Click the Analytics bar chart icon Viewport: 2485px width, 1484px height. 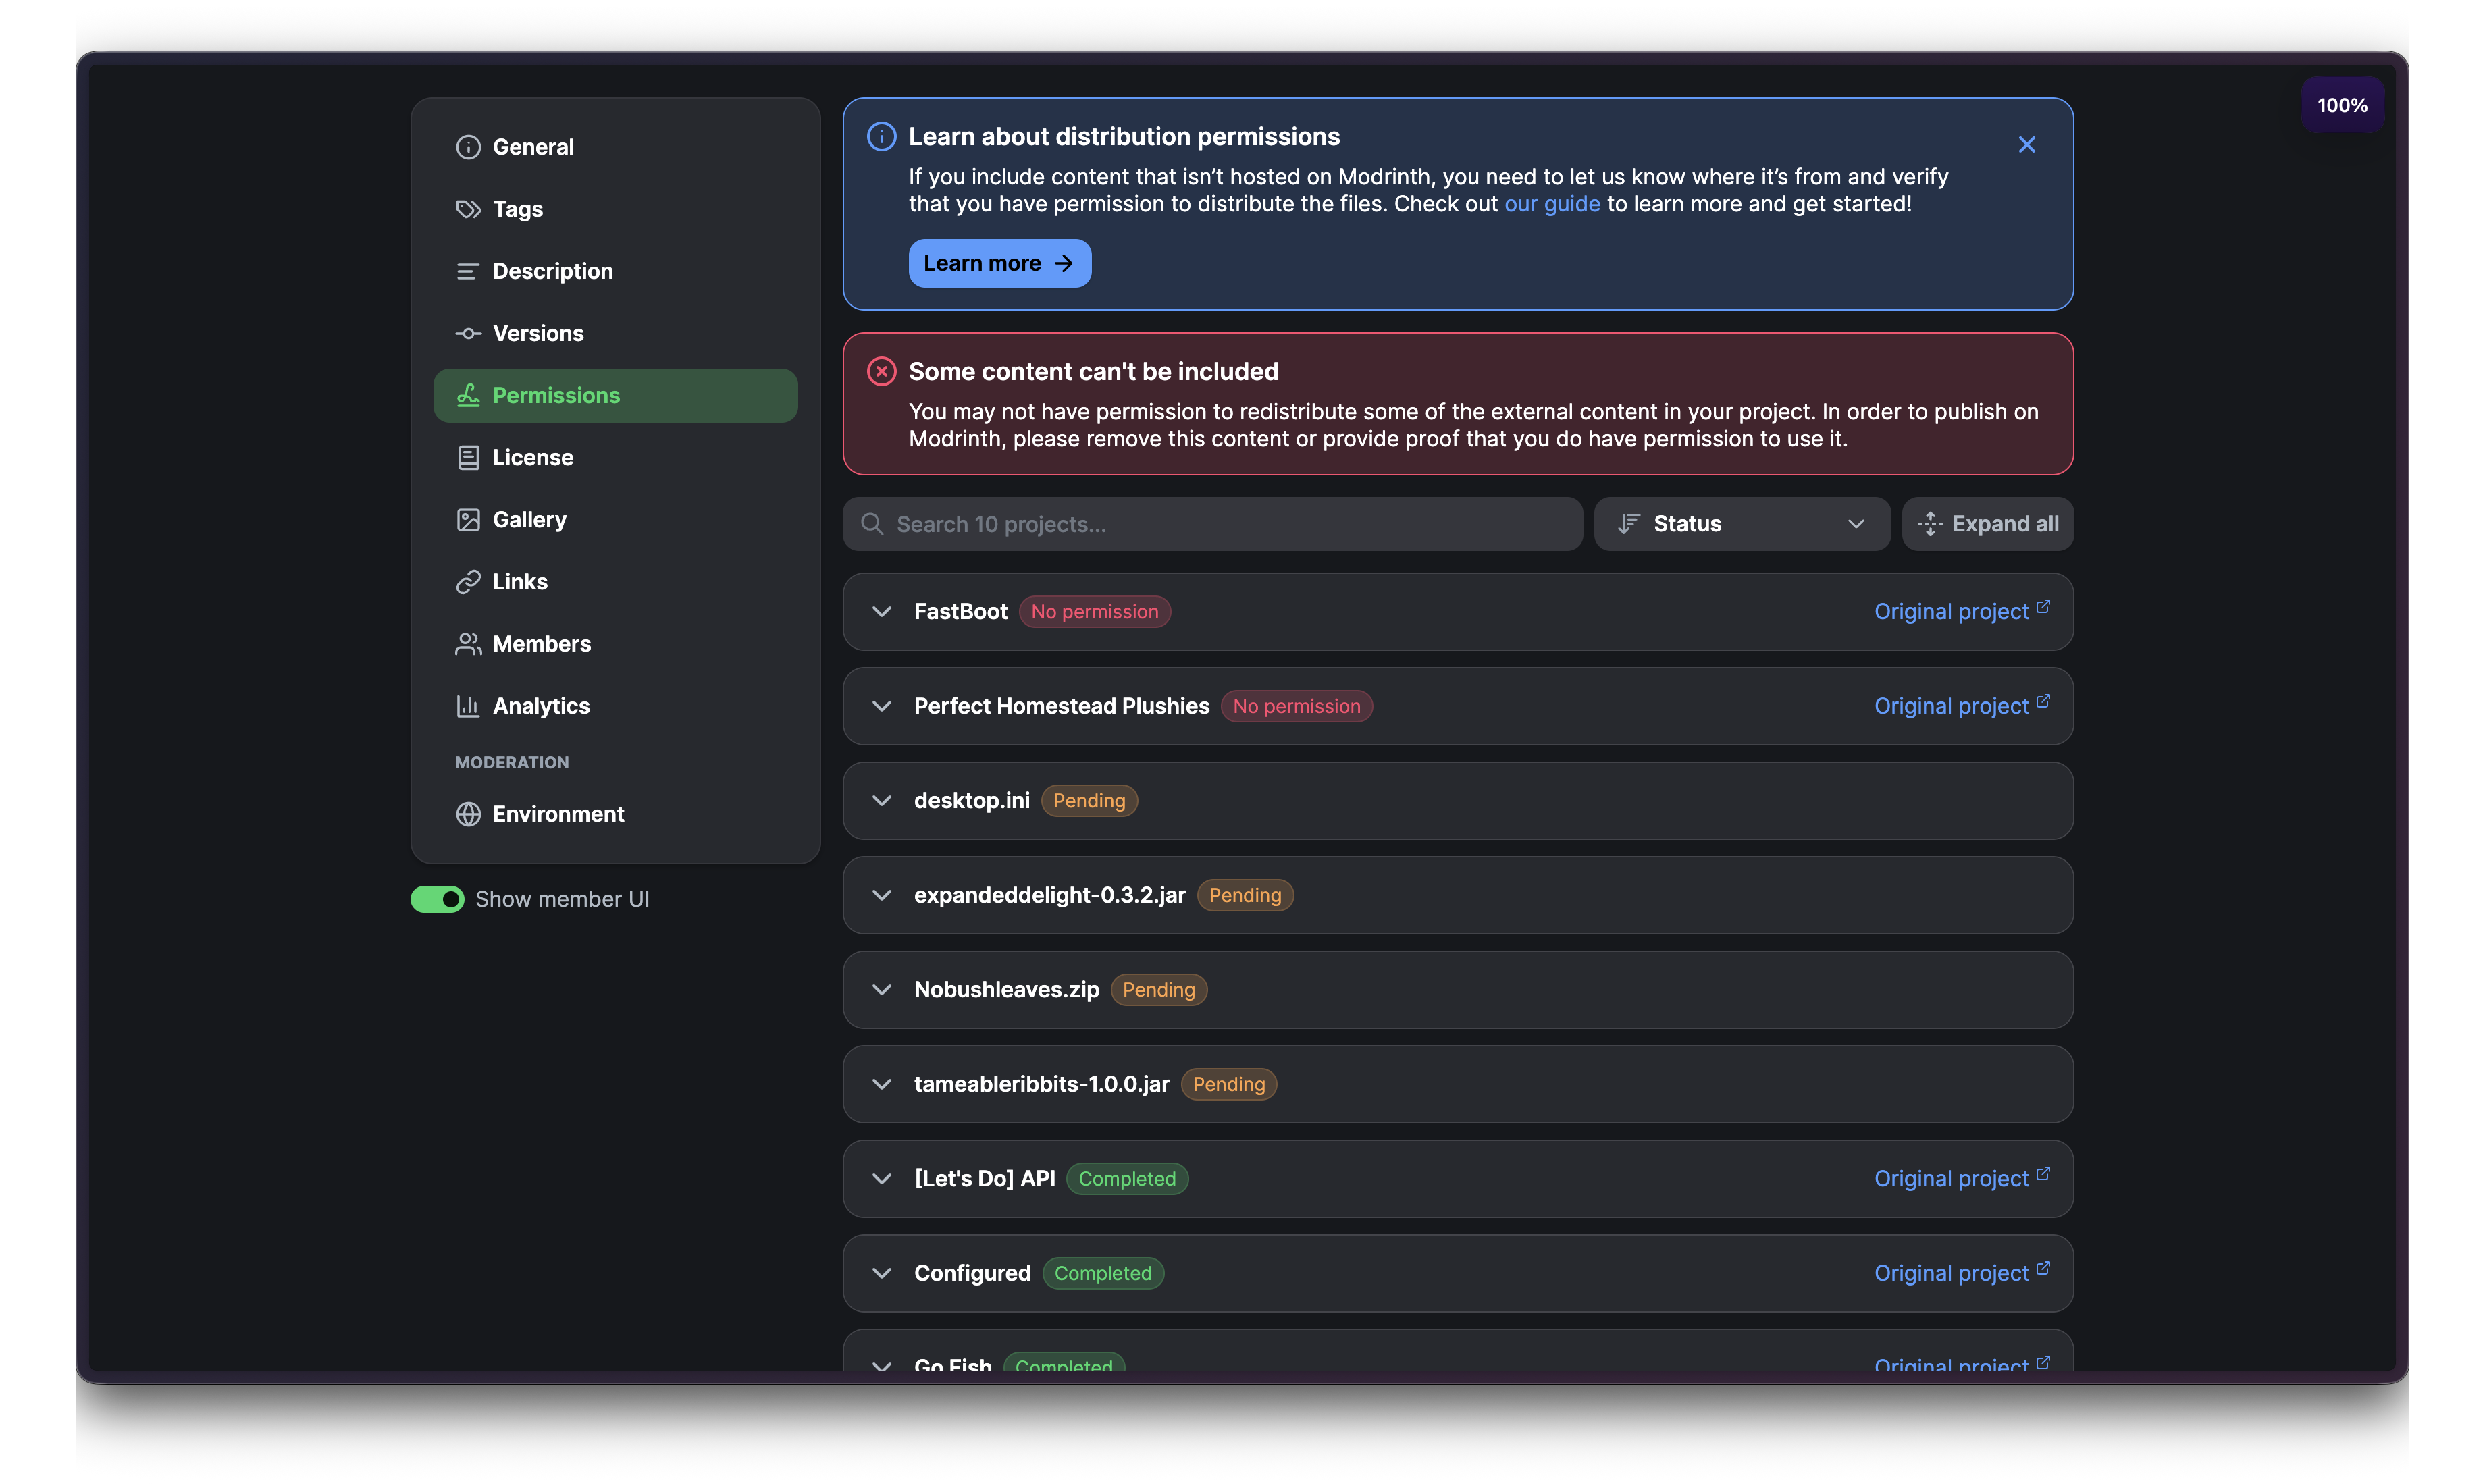click(468, 705)
